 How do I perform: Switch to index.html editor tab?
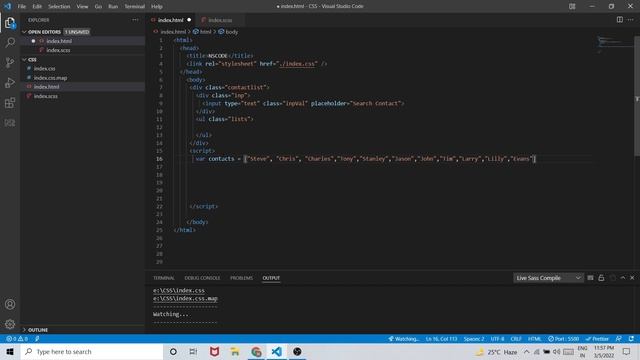pyautogui.click(x=171, y=20)
